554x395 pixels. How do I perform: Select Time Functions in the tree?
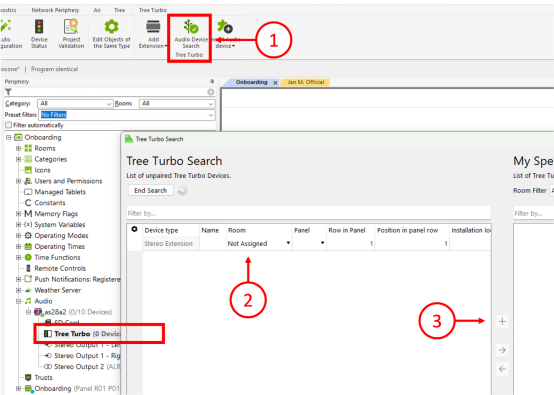[57, 258]
